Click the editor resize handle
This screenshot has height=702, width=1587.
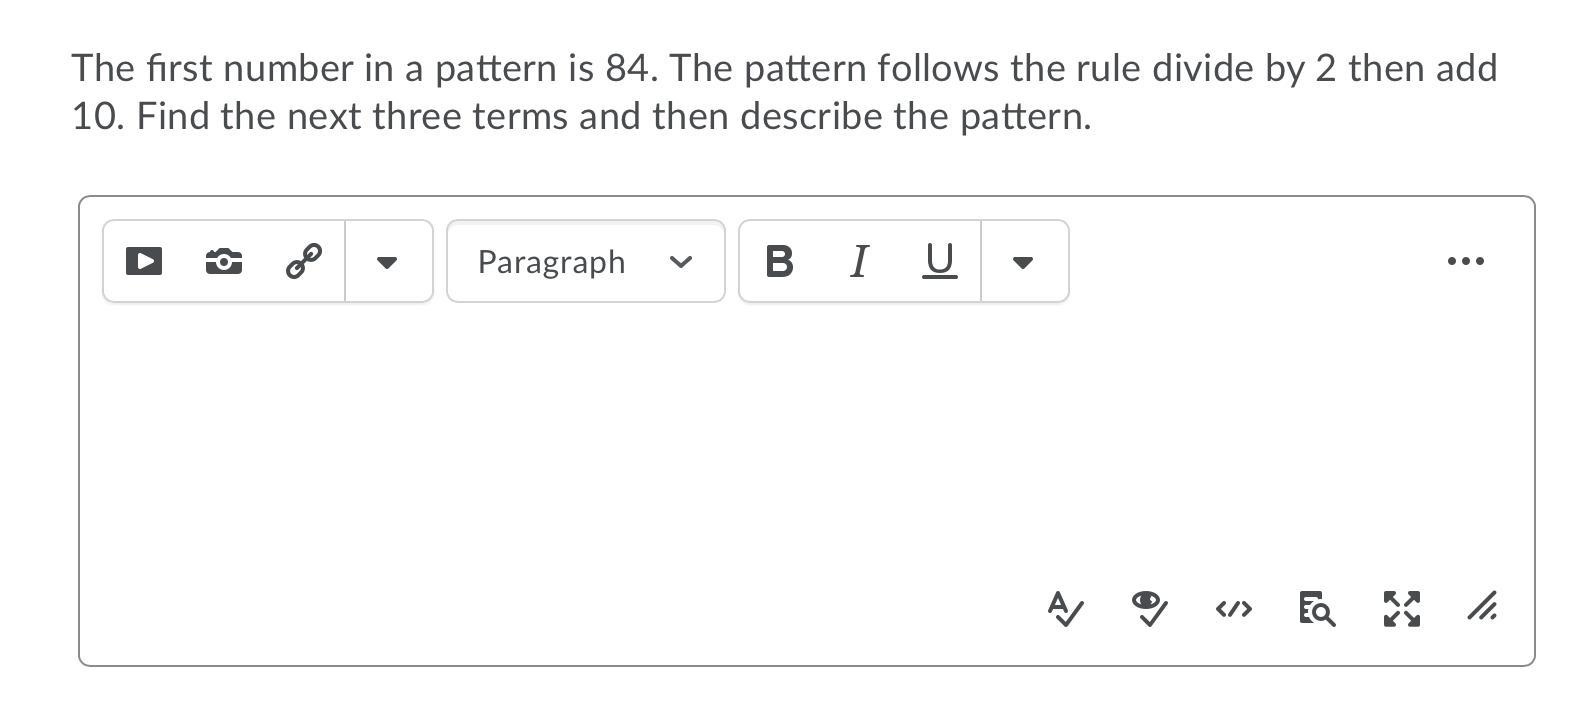pos(1482,607)
